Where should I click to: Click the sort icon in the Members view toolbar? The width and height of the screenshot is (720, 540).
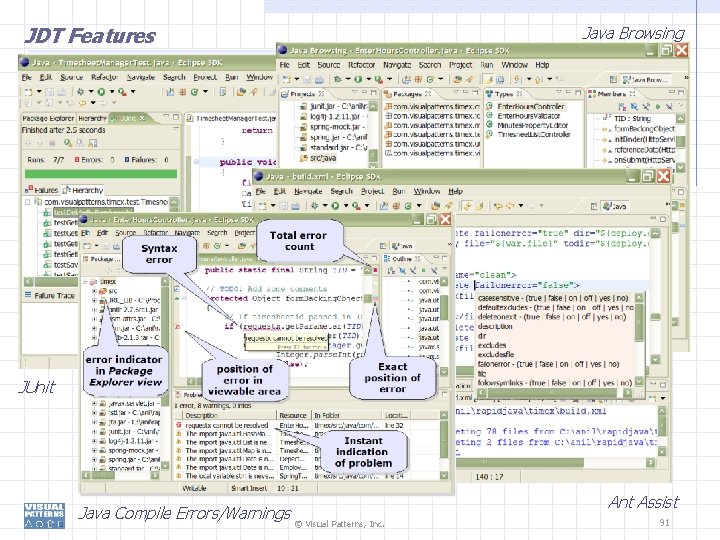622,107
